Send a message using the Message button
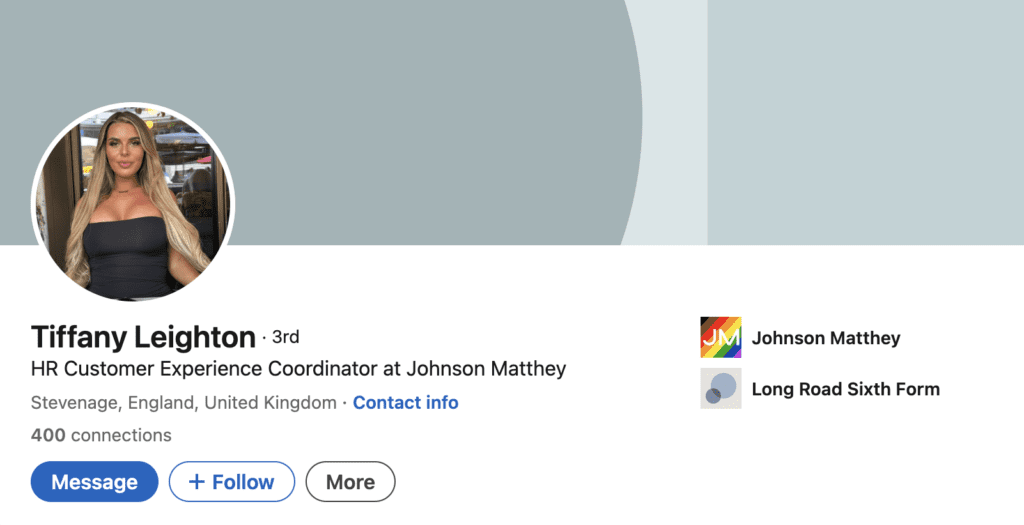This screenshot has width=1024, height=525. click(x=94, y=482)
